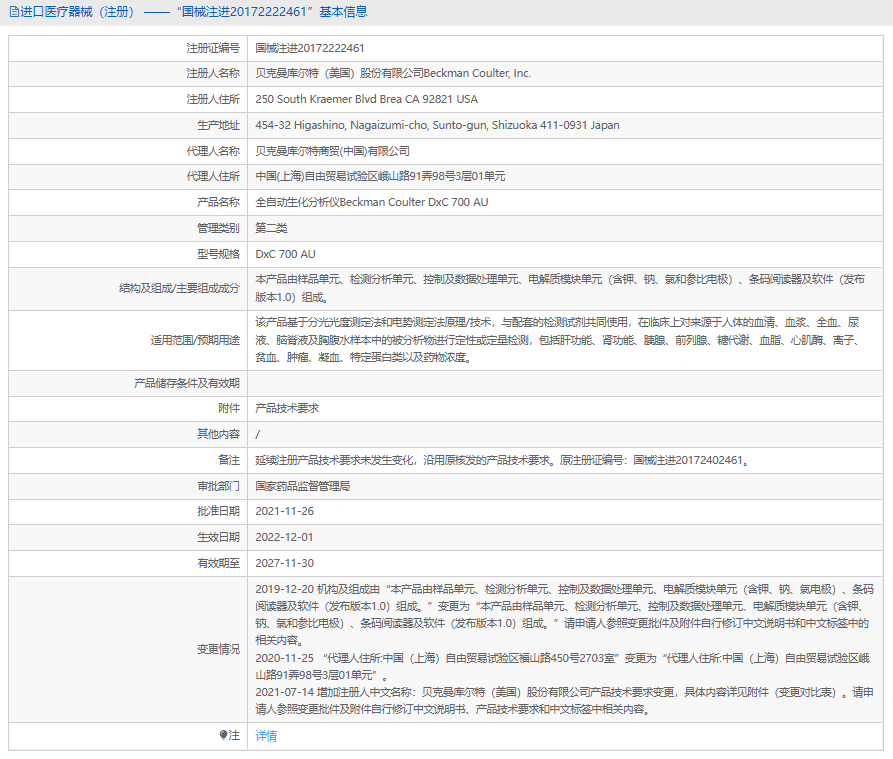Screen dimensions: 893x759
Task: Click the 第二类 management class value
Action: (x=271, y=228)
